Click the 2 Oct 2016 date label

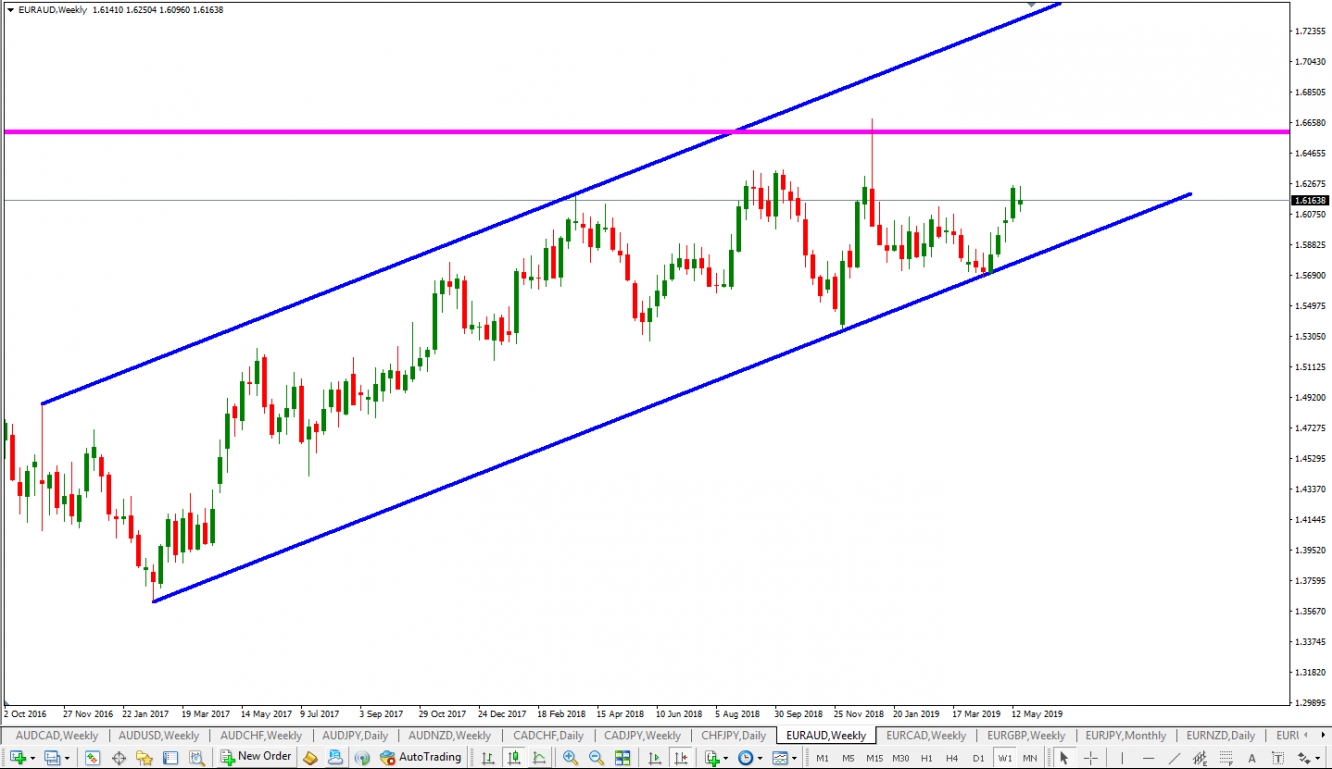coord(26,714)
